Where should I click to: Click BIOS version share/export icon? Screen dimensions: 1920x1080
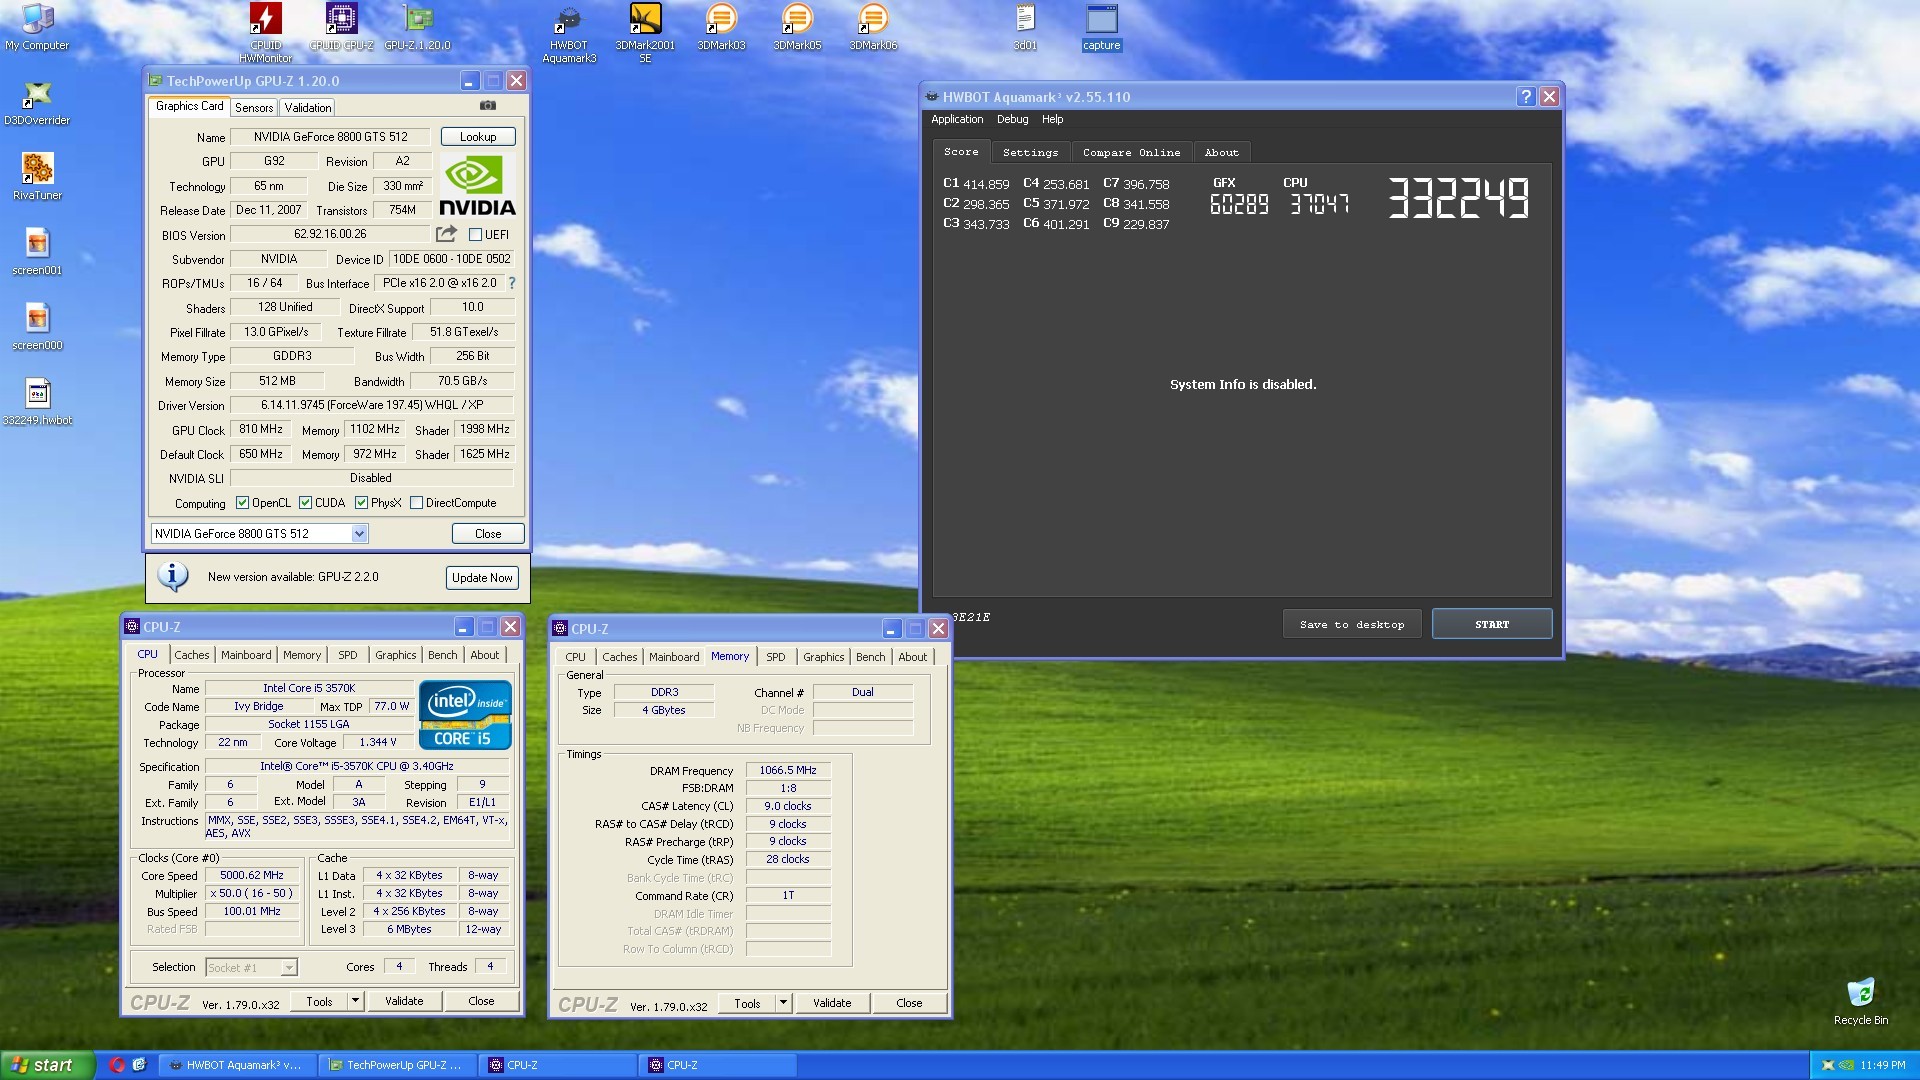(446, 234)
